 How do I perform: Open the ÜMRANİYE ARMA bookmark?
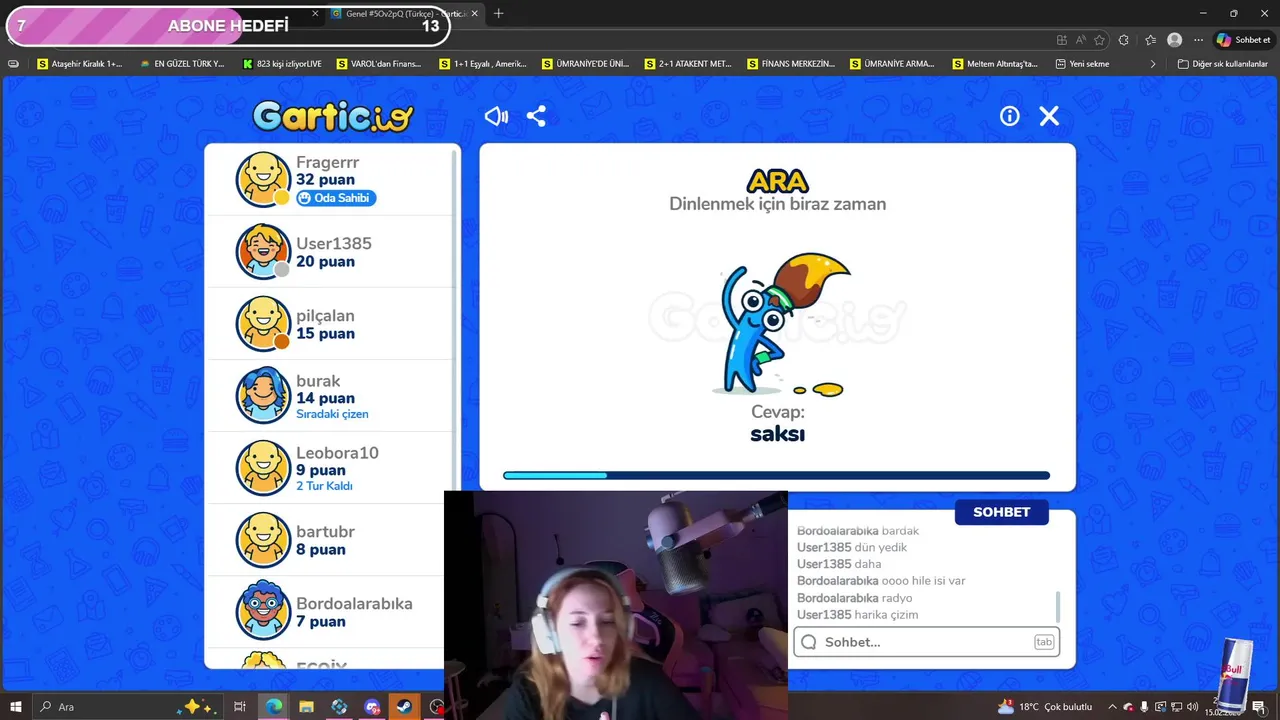892,63
